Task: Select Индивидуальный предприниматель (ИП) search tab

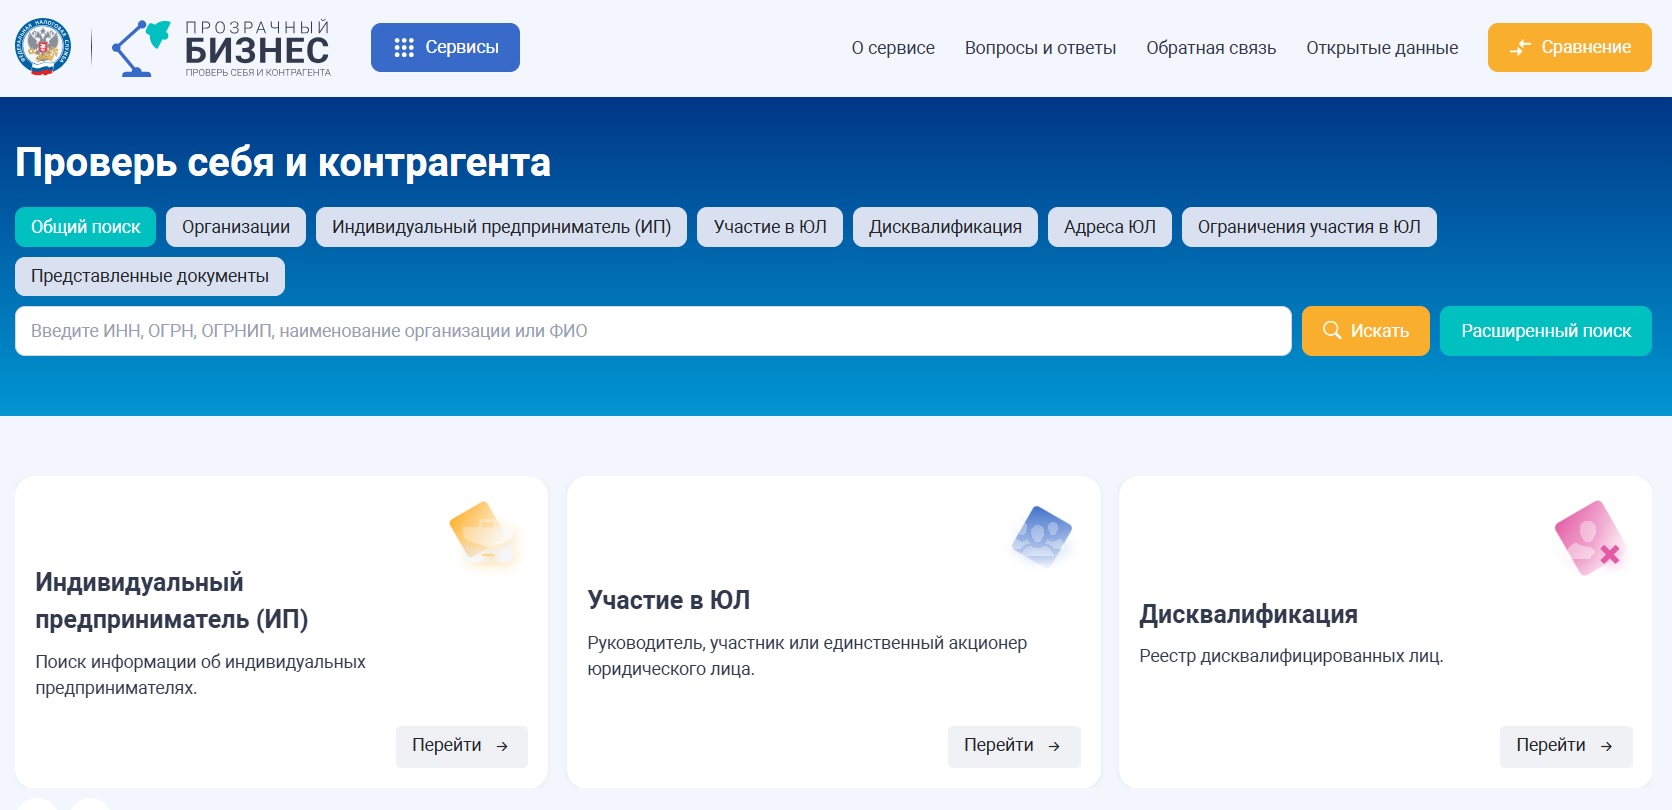Action: tap(501, 227)
